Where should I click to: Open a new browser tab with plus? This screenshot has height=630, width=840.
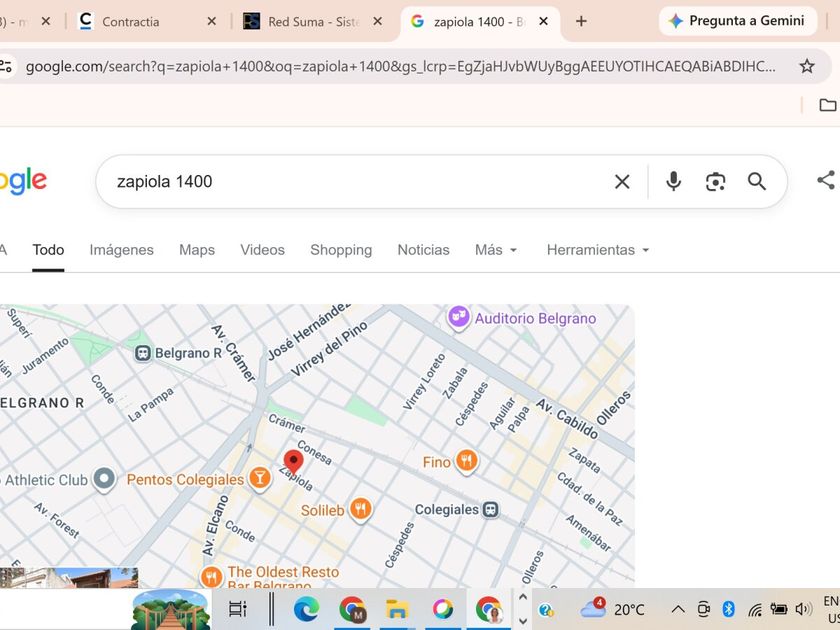click(x=581, y=21)
